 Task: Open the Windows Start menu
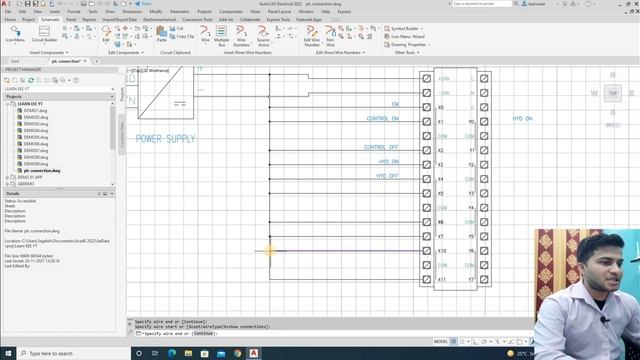8,353
